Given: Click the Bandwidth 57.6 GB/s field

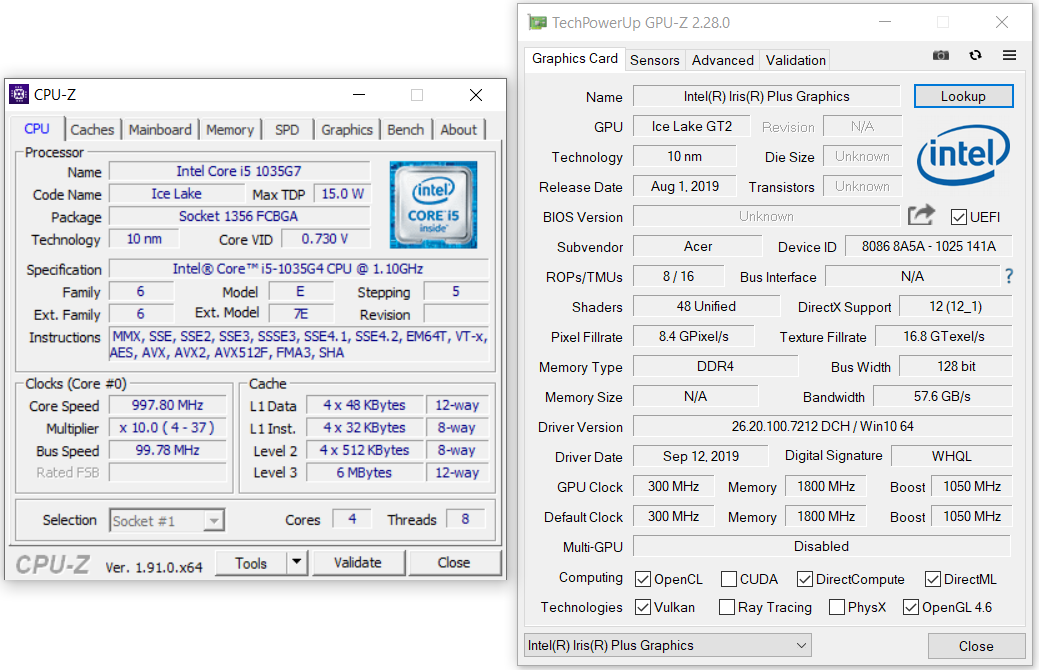Looking at the screenshot, I should pyautogui.click(x=943, y=396).
